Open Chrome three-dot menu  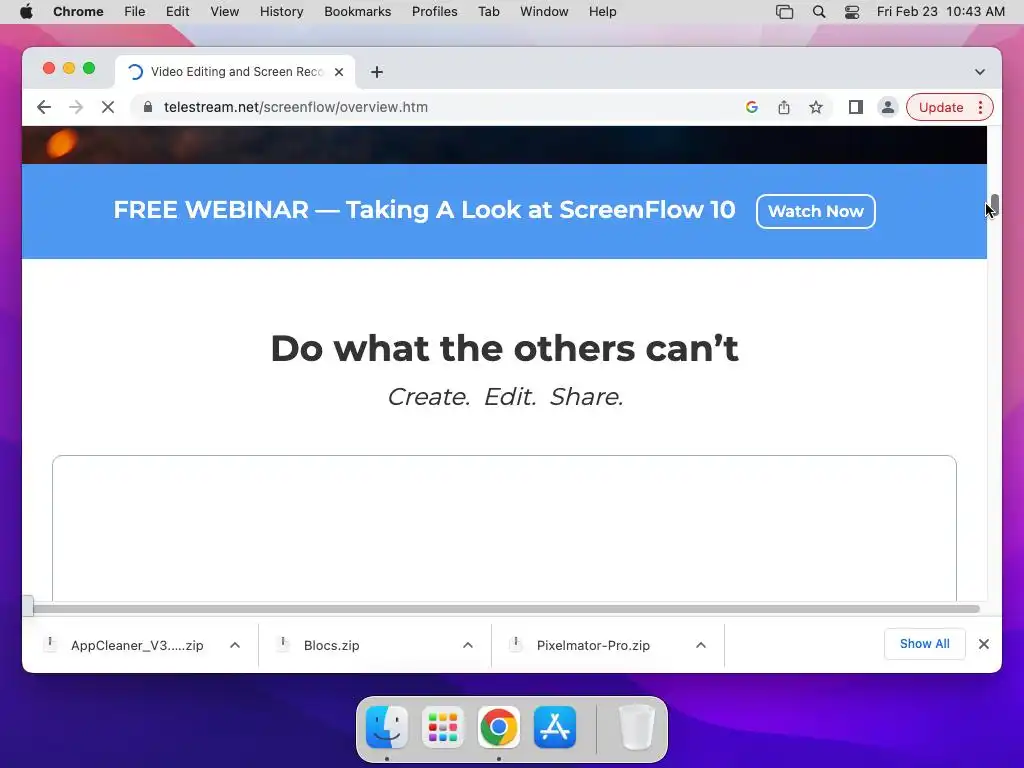[x=980, y=107]
